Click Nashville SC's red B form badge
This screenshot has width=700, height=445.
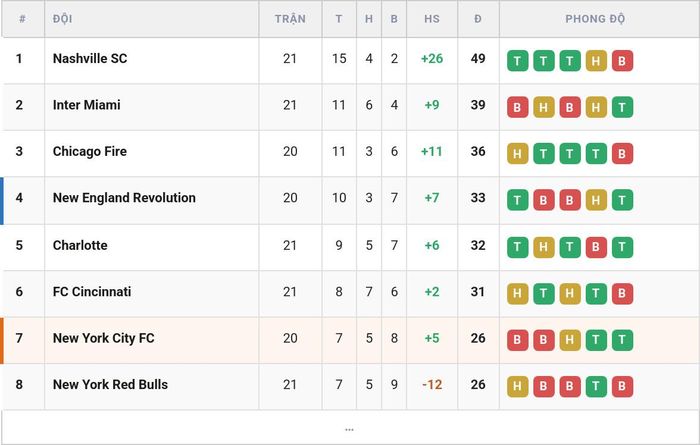tap(622, 61)
